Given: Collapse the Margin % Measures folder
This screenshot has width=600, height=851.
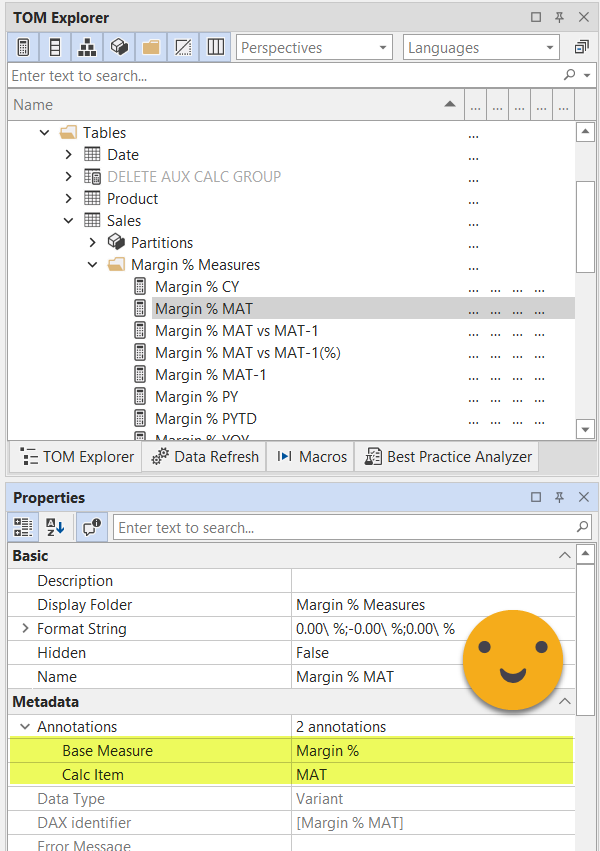Looking at the screenshot, I should click(92, 265).
